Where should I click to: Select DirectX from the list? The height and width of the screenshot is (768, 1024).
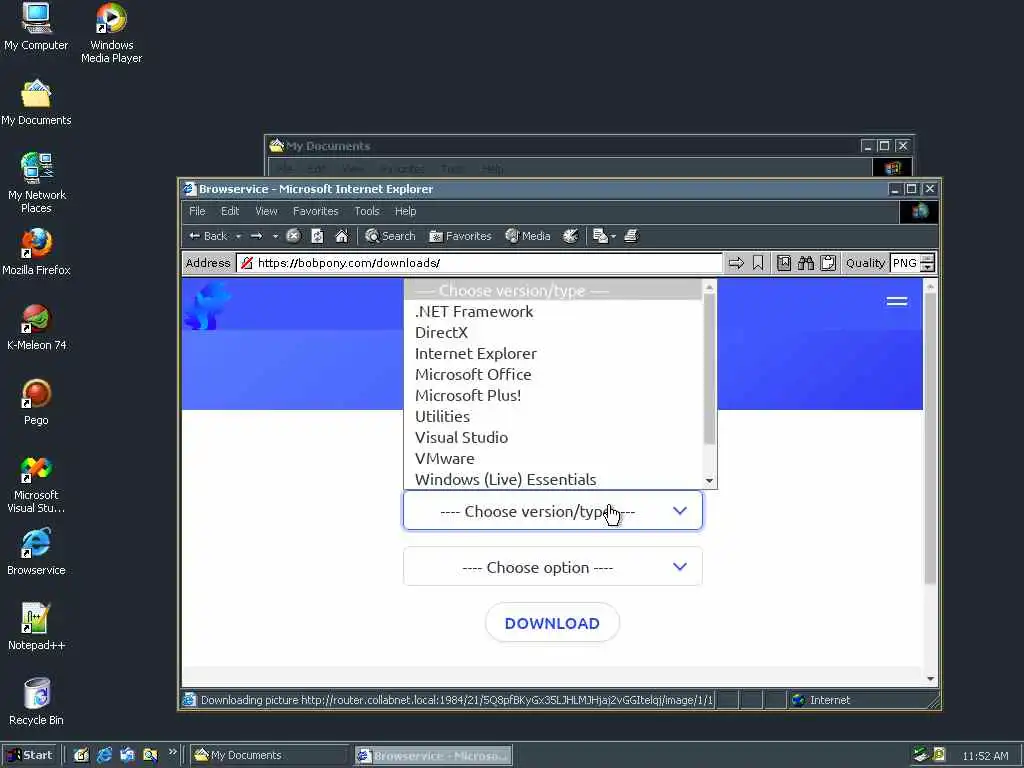[553, 332]
